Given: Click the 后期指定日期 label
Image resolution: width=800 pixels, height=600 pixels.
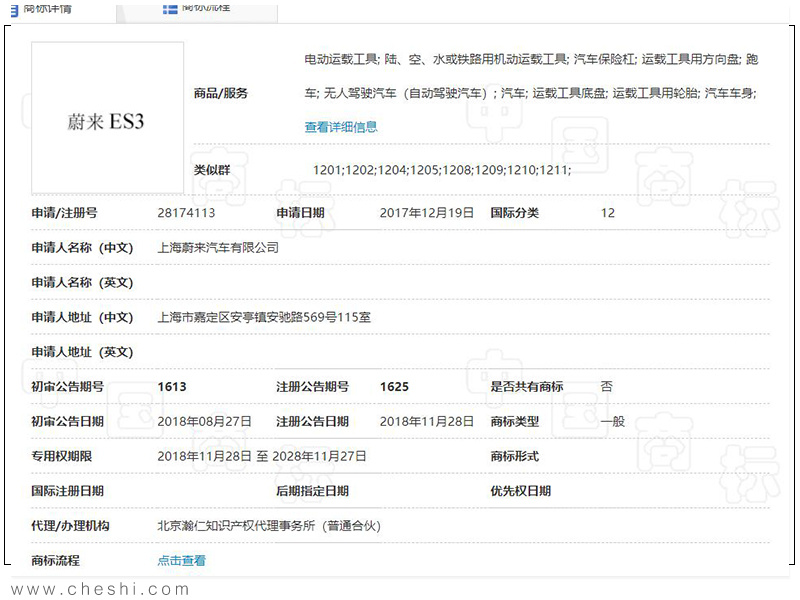Looking at the screenshot, I should point(313,491).
